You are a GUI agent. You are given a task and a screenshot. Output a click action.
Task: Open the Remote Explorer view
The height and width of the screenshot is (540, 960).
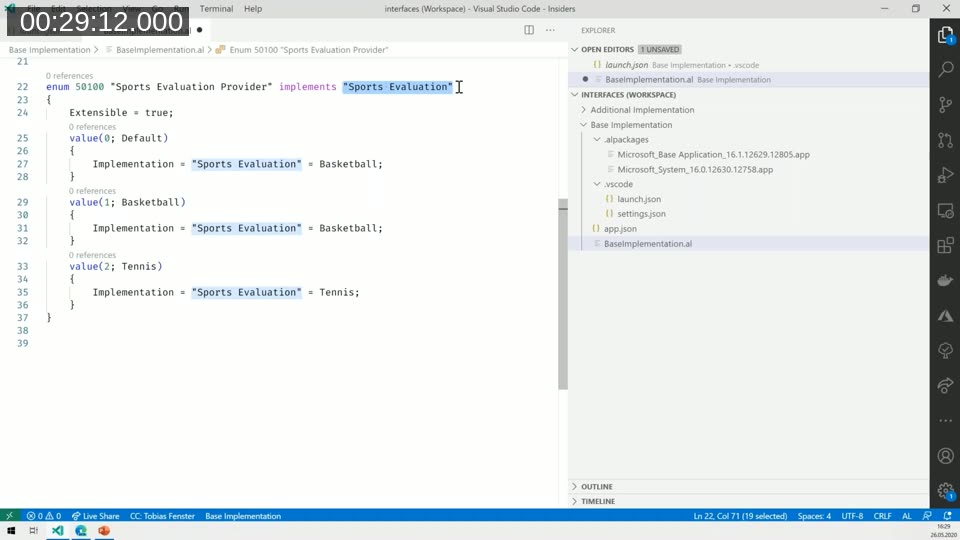(945, 211)
